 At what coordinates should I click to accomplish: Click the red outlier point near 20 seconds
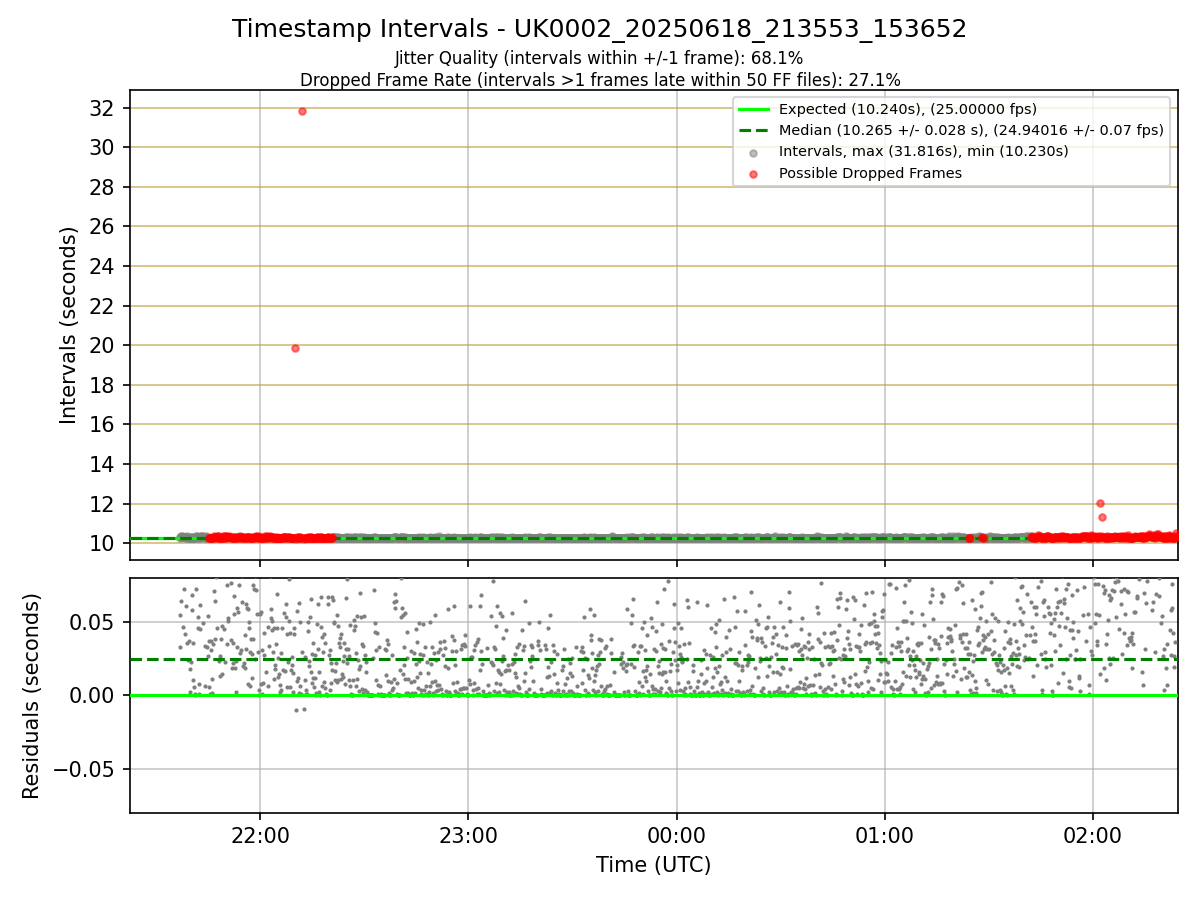click(295, 348)
